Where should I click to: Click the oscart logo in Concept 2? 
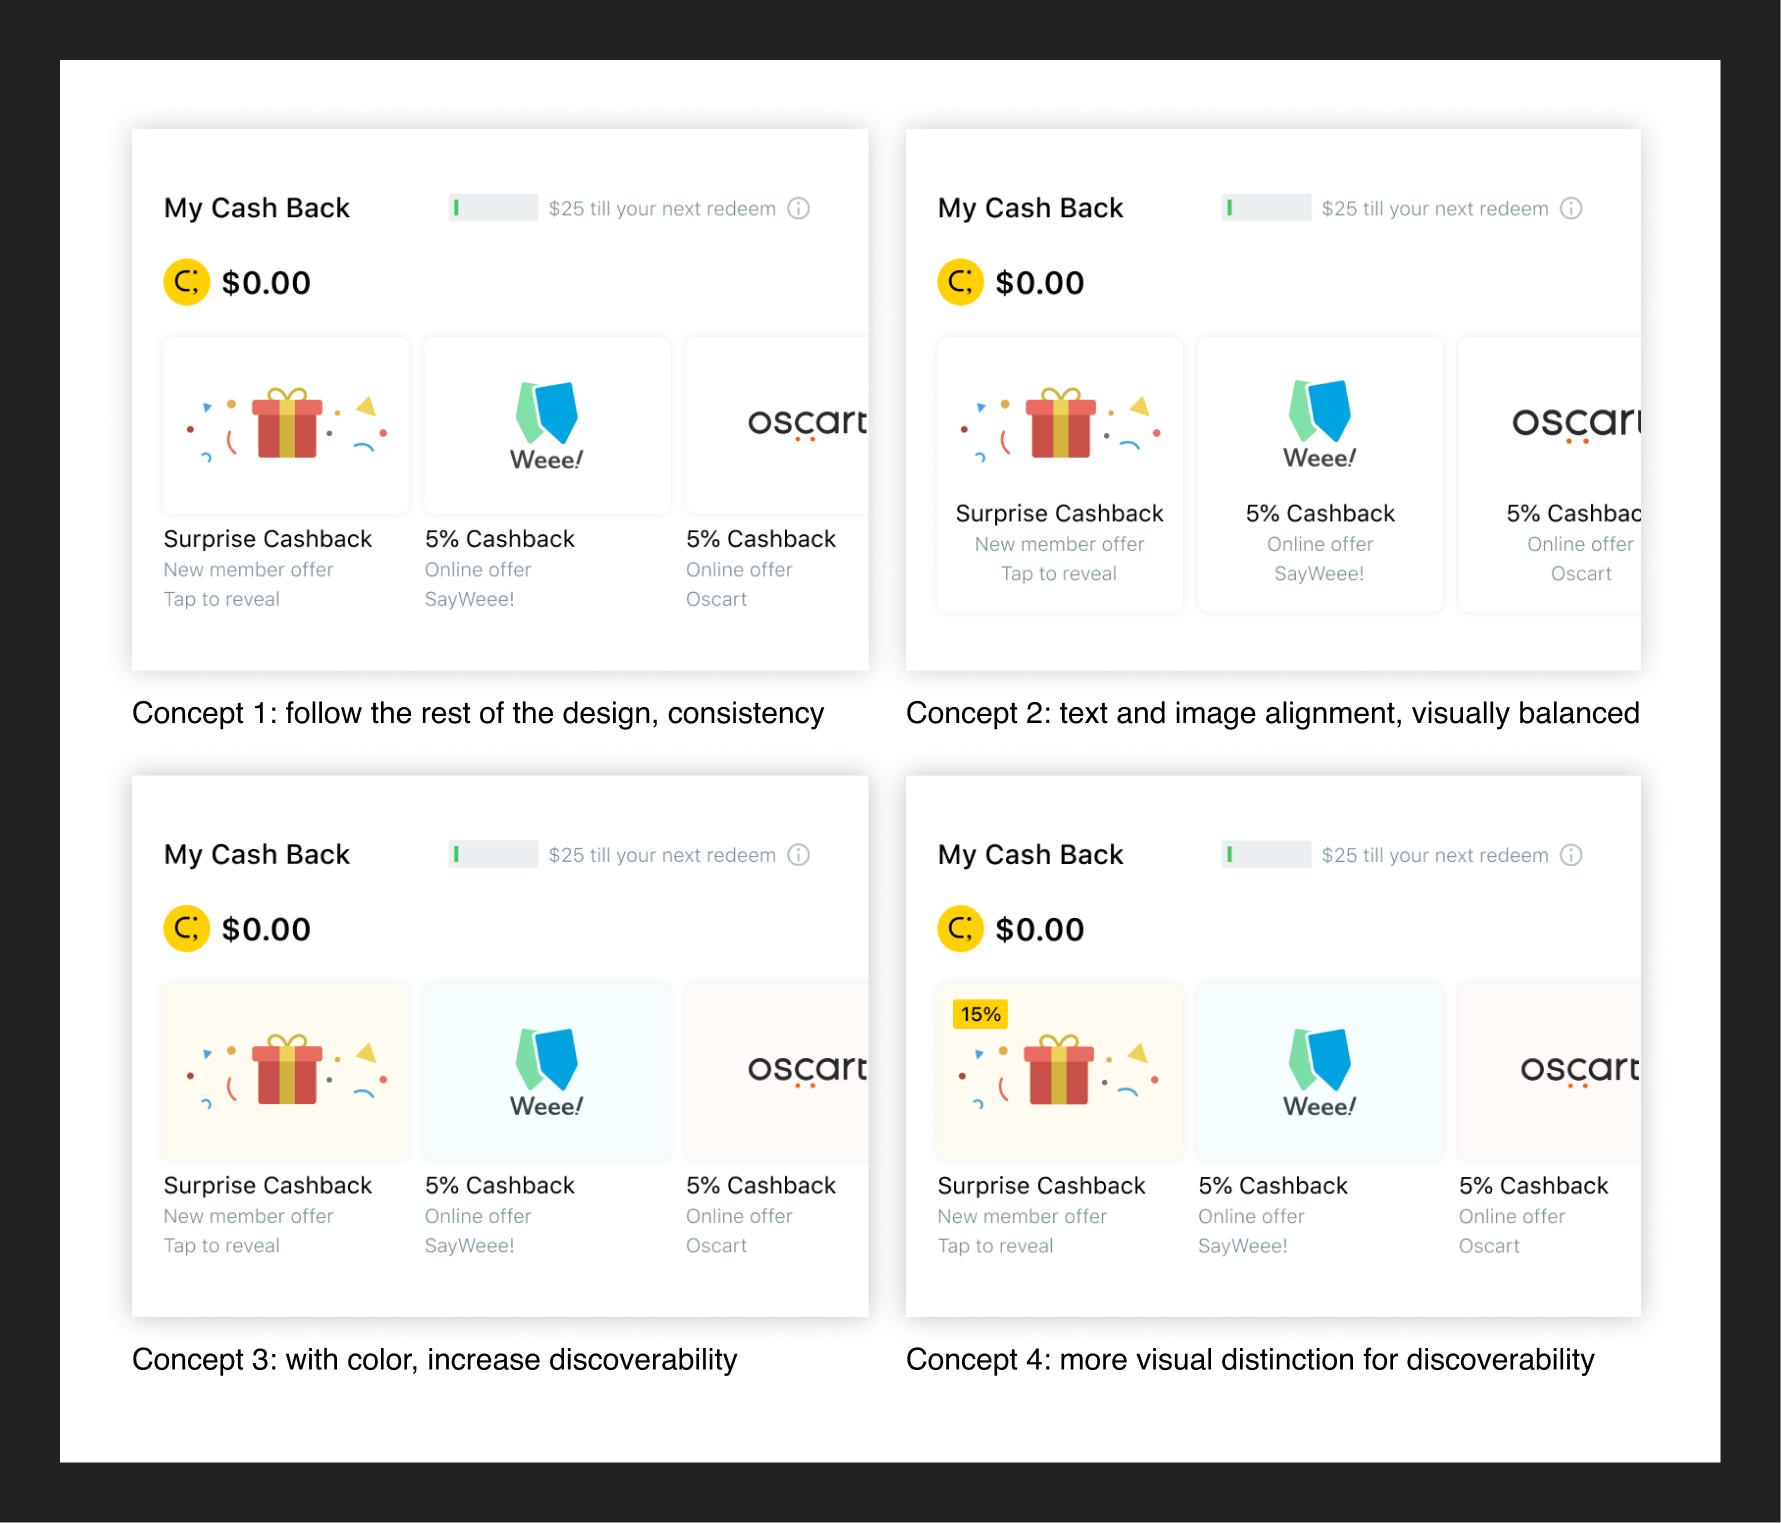(x=1575, y=423)
